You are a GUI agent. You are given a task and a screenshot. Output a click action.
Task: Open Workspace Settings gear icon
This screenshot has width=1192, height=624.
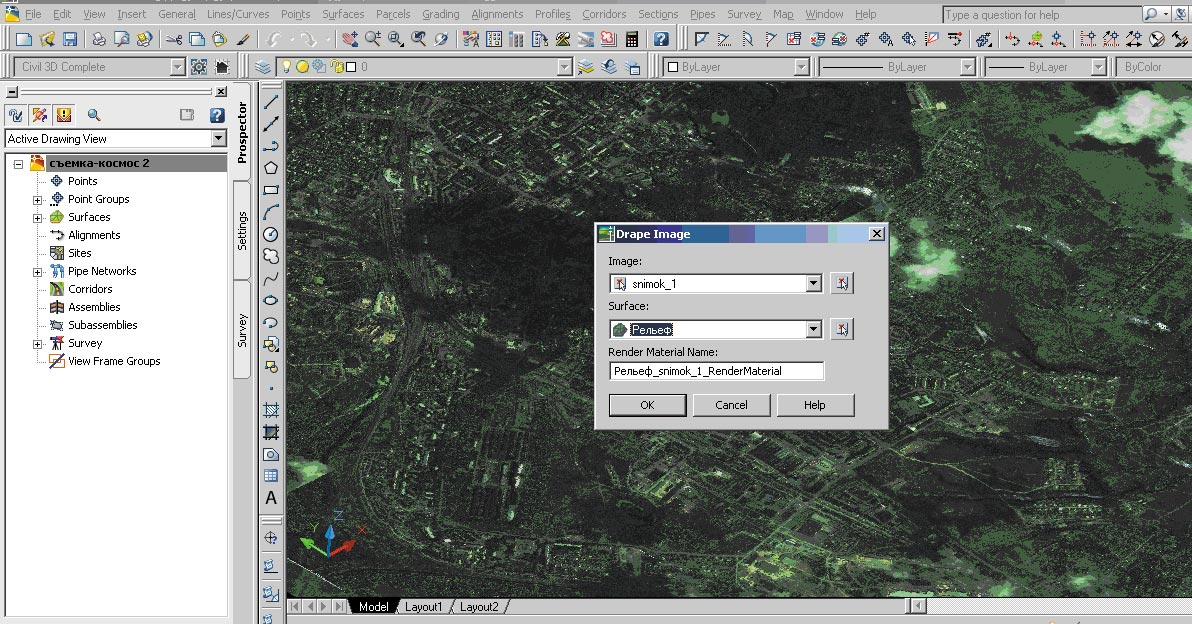coord(199,67)
